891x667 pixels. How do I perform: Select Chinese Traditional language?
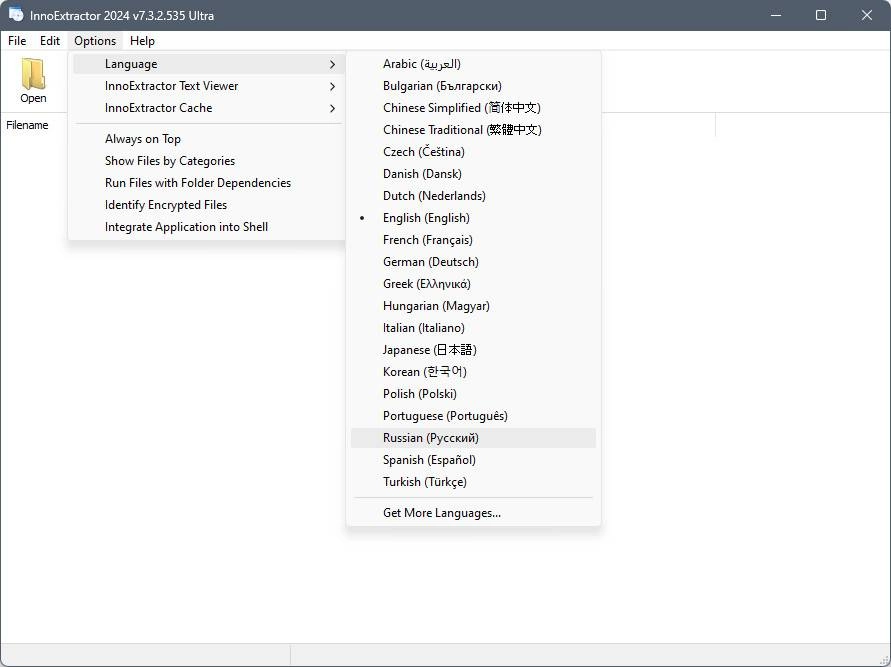click(473, 130)
